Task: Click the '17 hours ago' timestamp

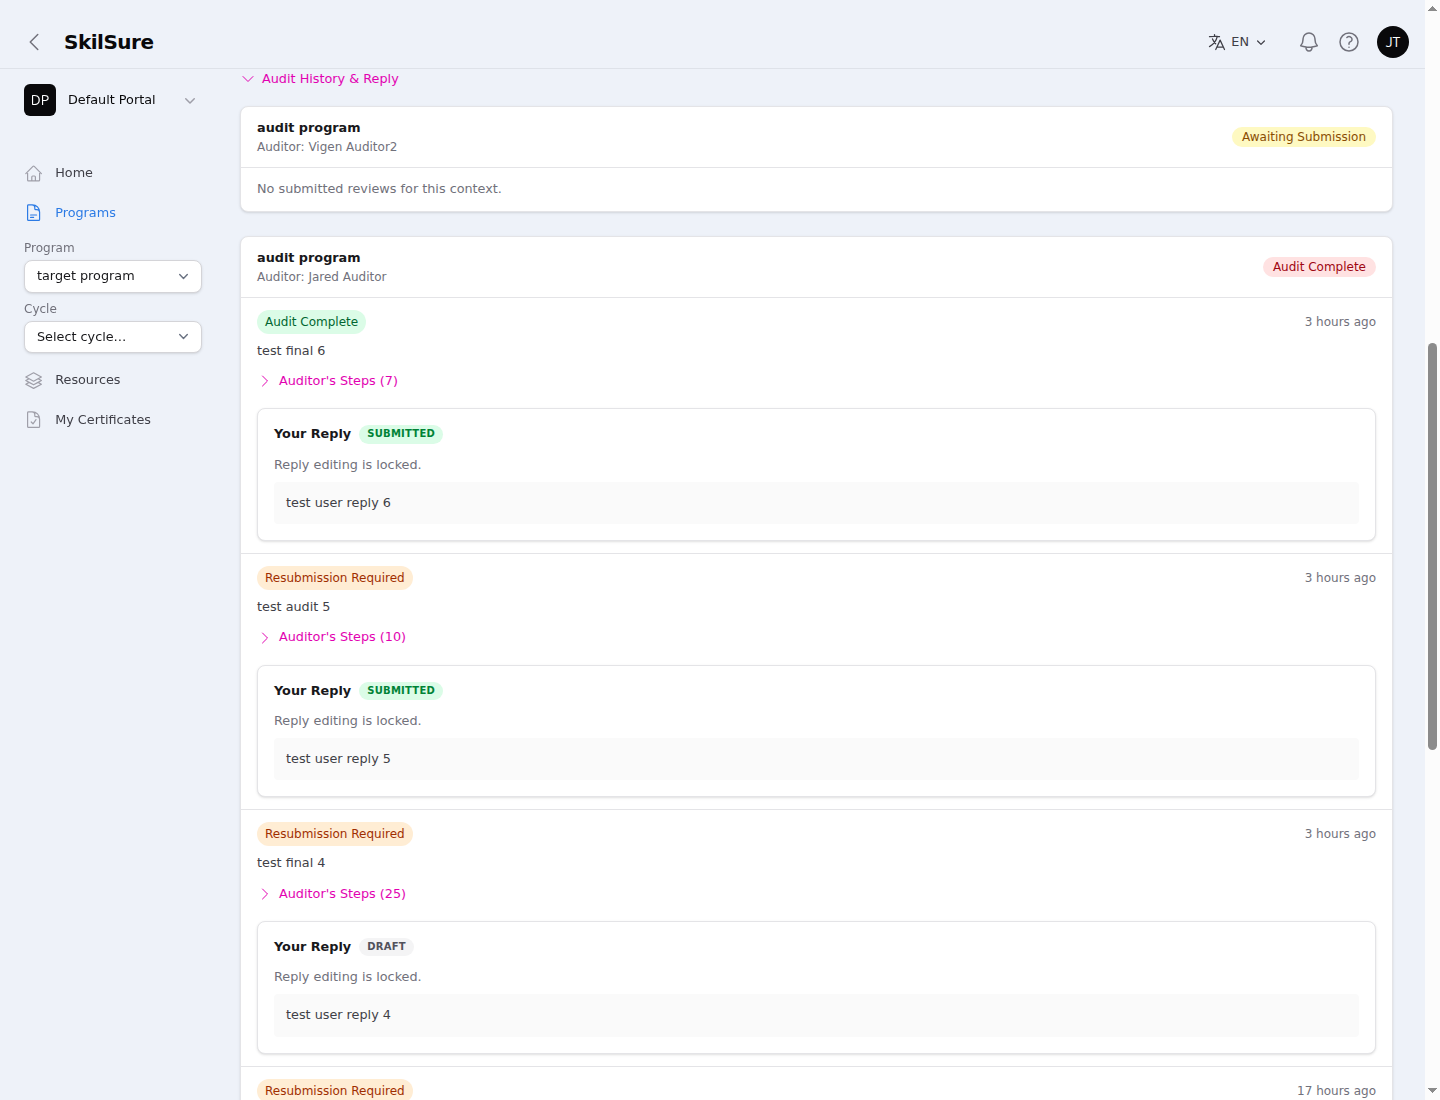Action: pos(1336,1091)
